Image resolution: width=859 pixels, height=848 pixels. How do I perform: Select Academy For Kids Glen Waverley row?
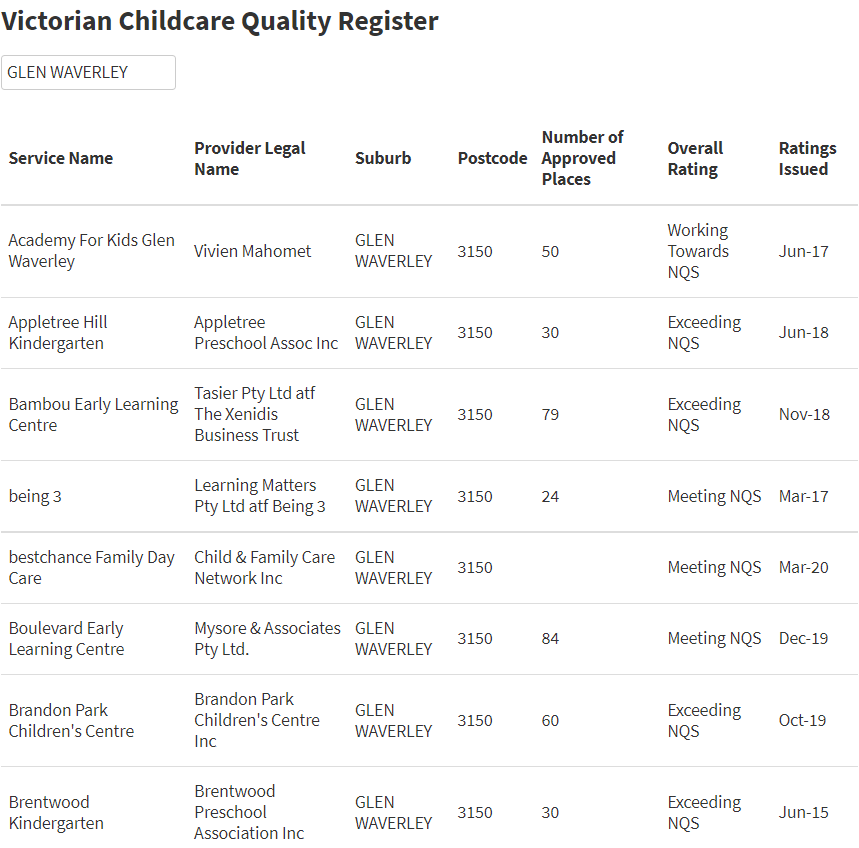[430, 251]
